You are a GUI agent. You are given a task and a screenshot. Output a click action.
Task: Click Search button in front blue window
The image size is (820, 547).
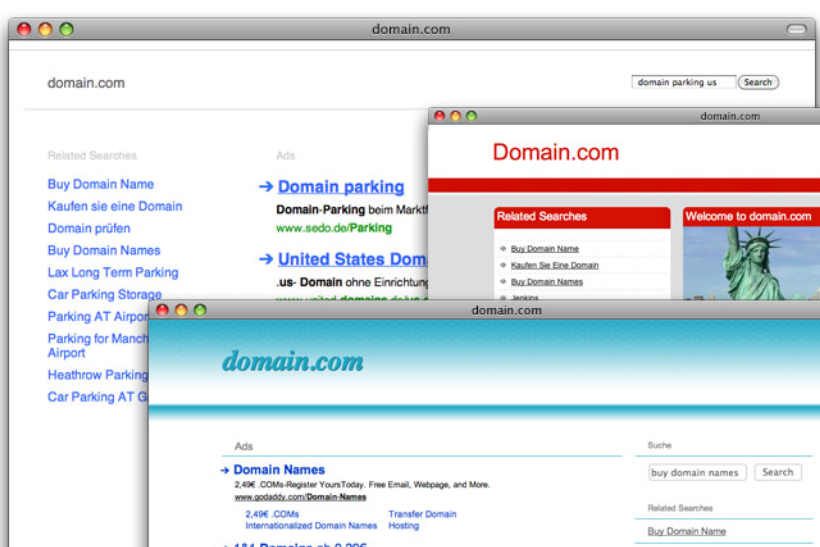coord(778,472)
